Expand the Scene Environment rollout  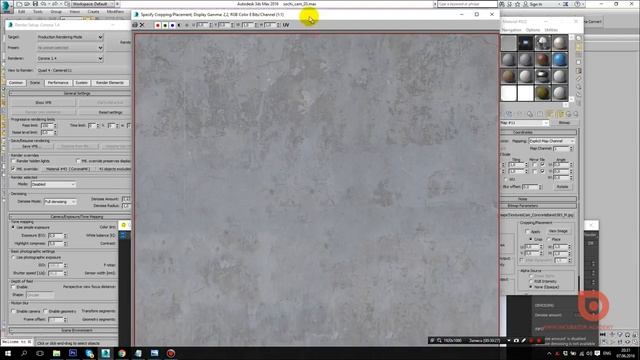64,330
